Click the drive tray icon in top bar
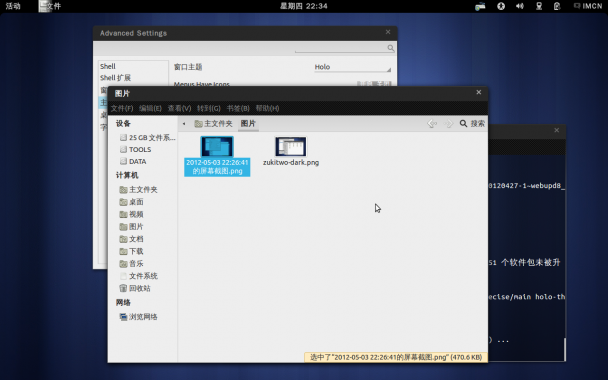 (x=480, y=6)
